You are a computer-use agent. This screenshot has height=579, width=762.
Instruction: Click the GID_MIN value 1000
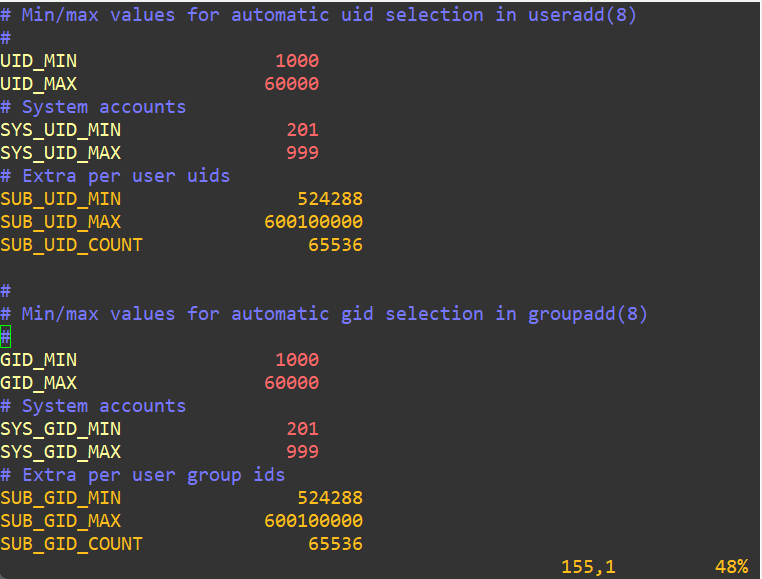[x=297, y=360]
